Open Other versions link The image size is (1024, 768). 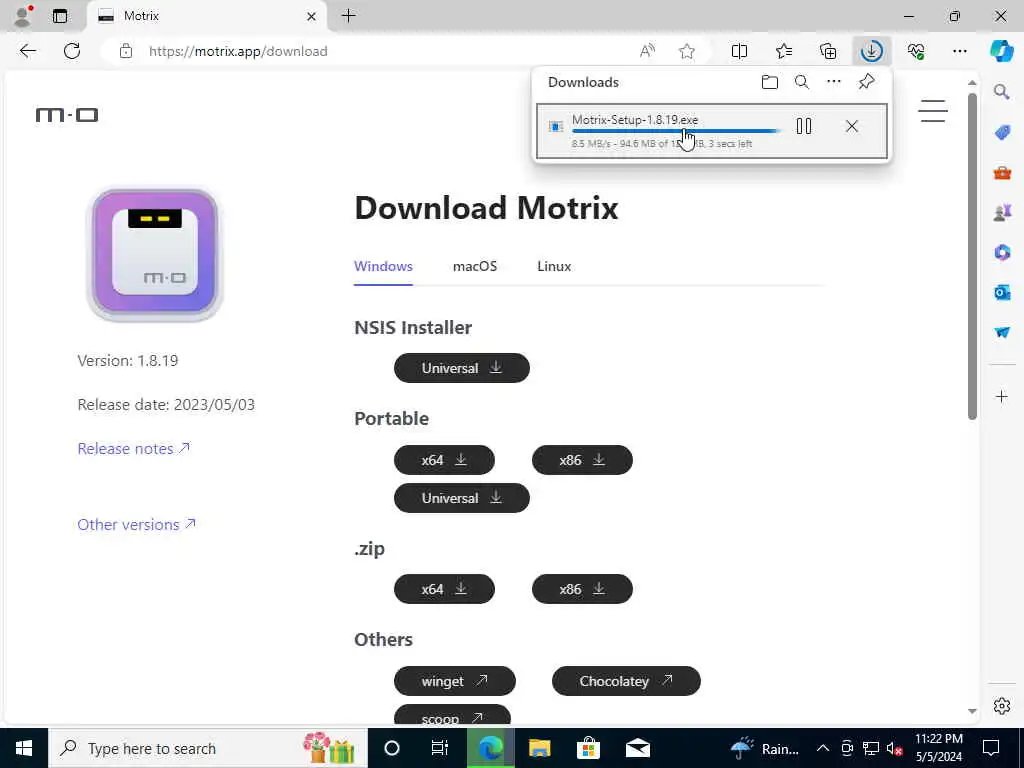[x=136, y=524]
